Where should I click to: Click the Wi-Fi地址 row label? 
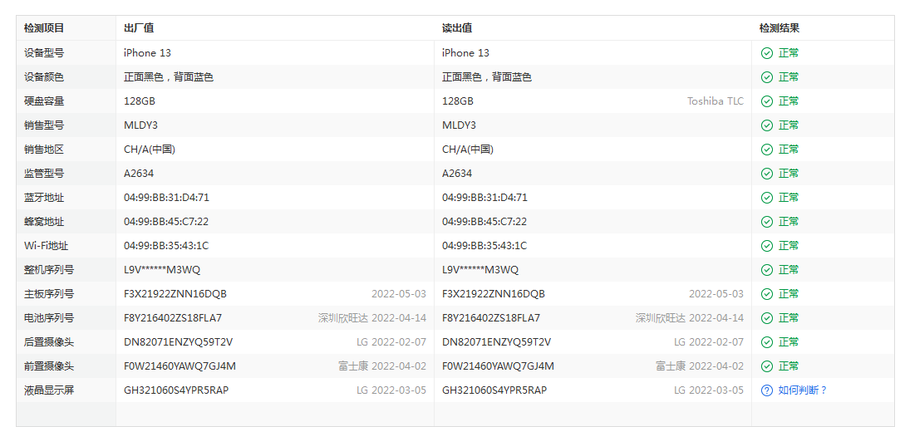[46, 246]
